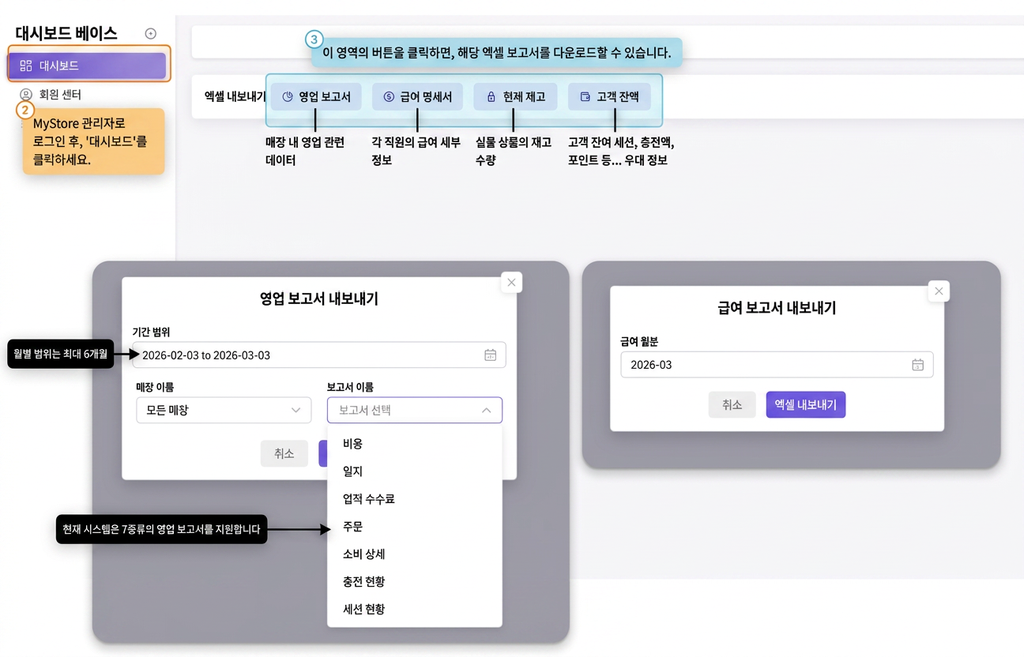This screenshot has width=1024, height=657.
Task: Click the coin icon on 급여 명세서
Action: point(389,97)
